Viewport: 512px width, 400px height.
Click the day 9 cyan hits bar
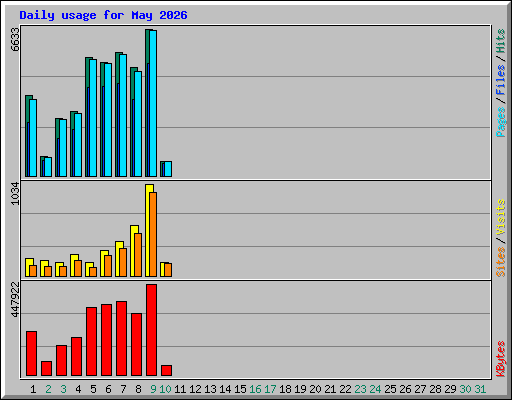pyautogui.click(x=153, y=103)
